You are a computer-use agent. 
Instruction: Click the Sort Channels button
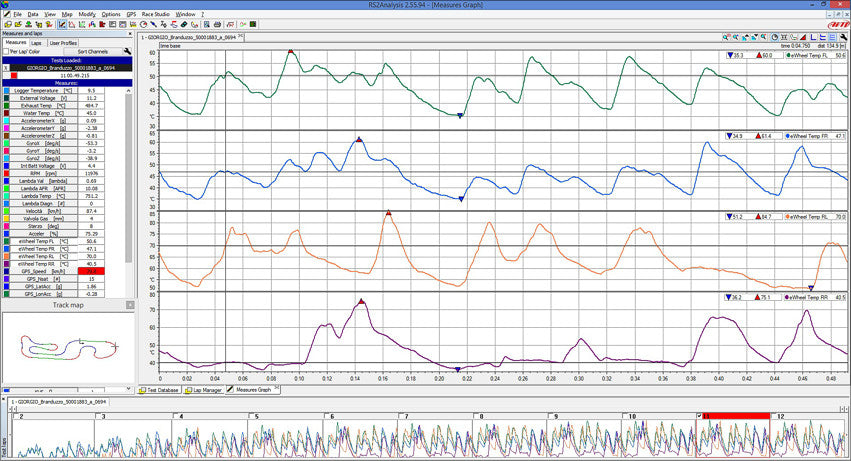point(91,51)
